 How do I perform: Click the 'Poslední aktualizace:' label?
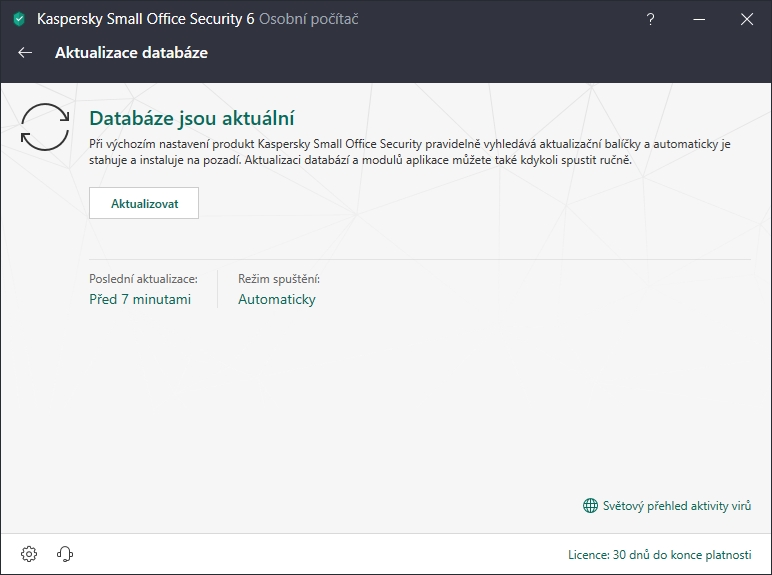click(x=143, y=279)
